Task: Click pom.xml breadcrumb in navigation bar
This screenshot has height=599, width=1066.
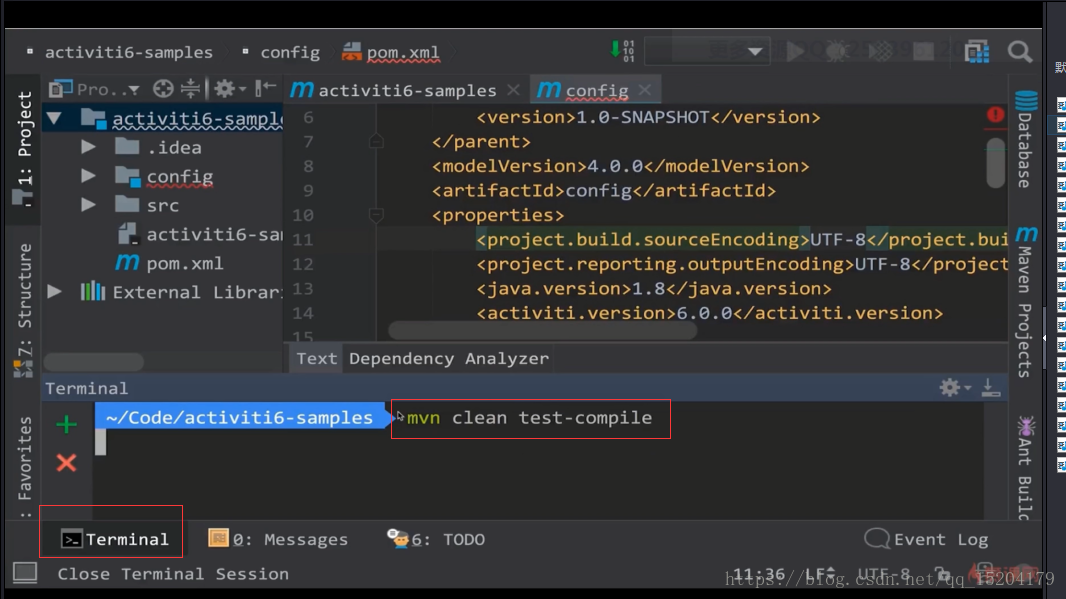Action: pyautogui.click(x=403, y=52)
